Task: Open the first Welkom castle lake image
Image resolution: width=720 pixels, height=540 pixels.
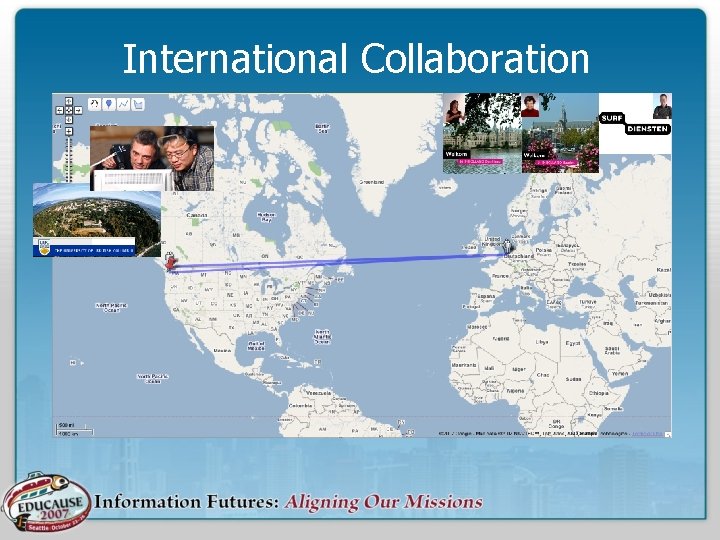Action: [x=482, y=133]
